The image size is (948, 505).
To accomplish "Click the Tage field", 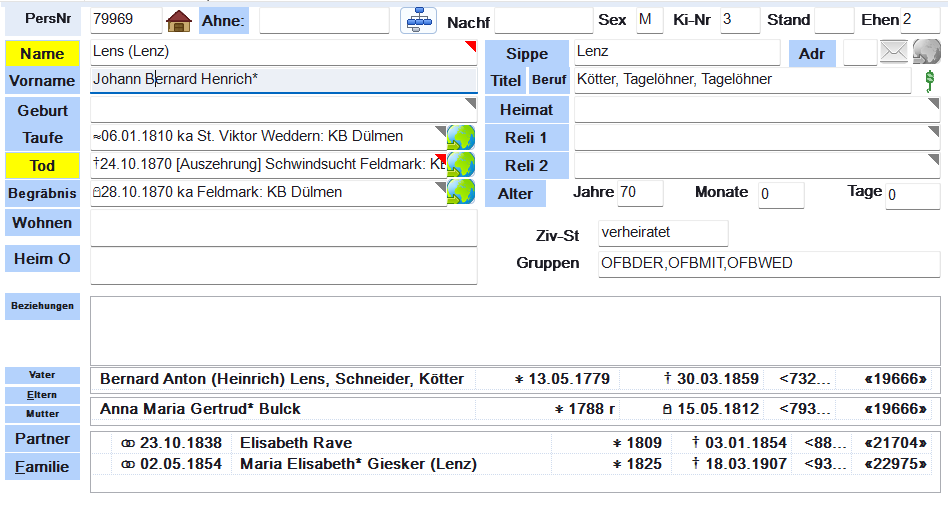I will pyautogui.click(x=913, y=196).
